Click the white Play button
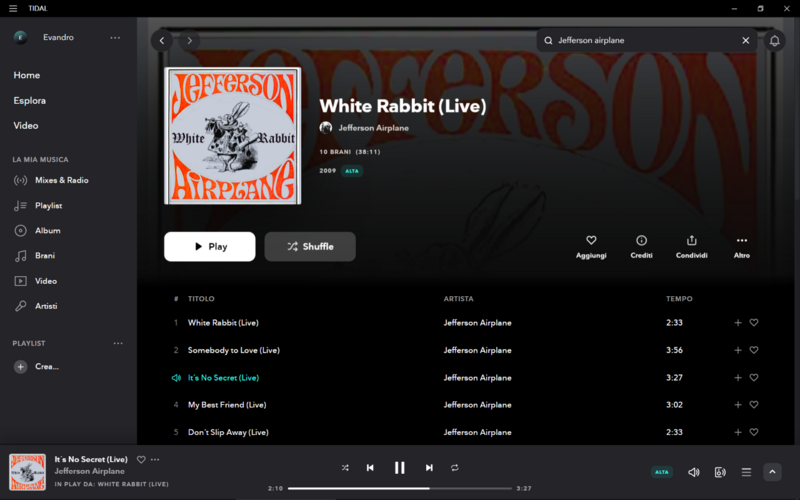 (210, 246)
